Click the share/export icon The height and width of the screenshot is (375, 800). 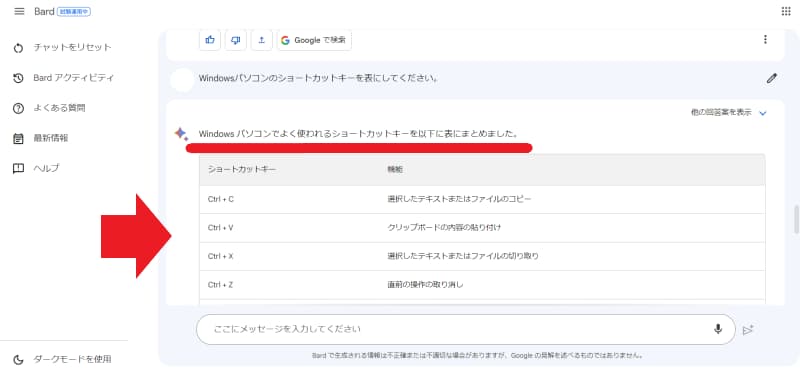[262, 40]
